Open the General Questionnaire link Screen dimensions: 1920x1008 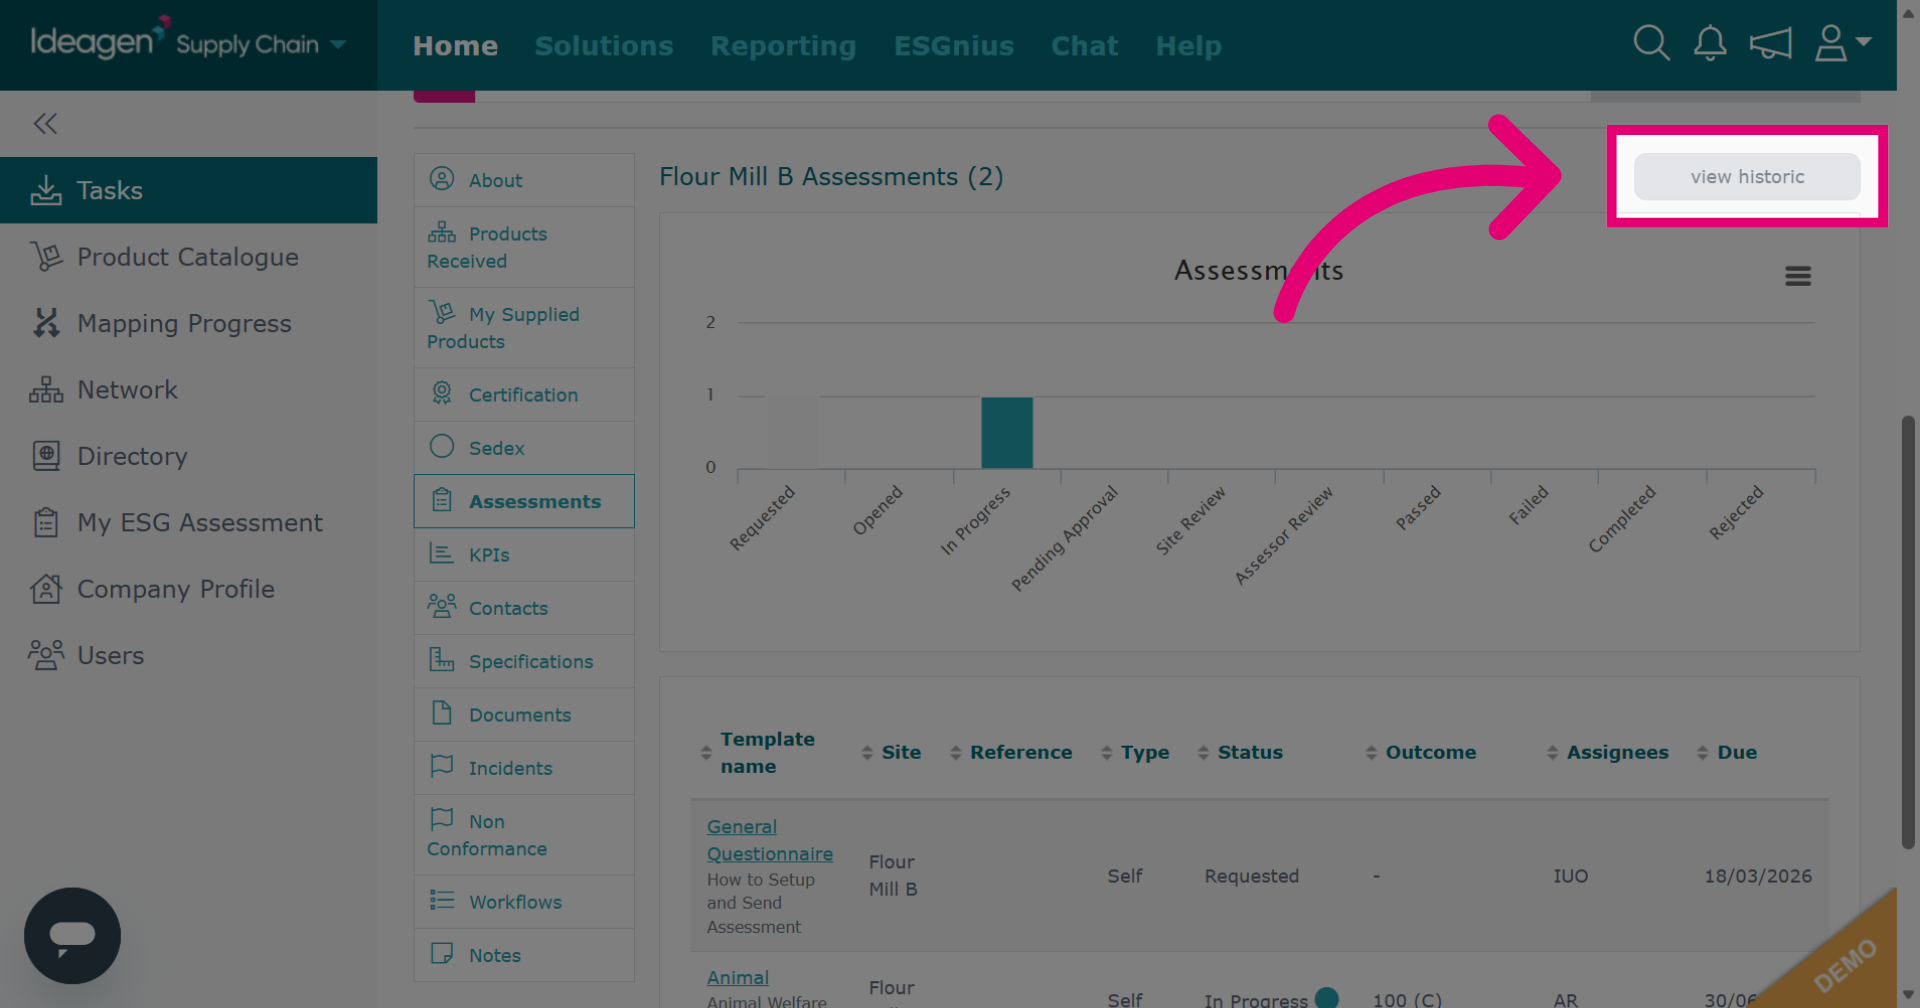[769, 840]
